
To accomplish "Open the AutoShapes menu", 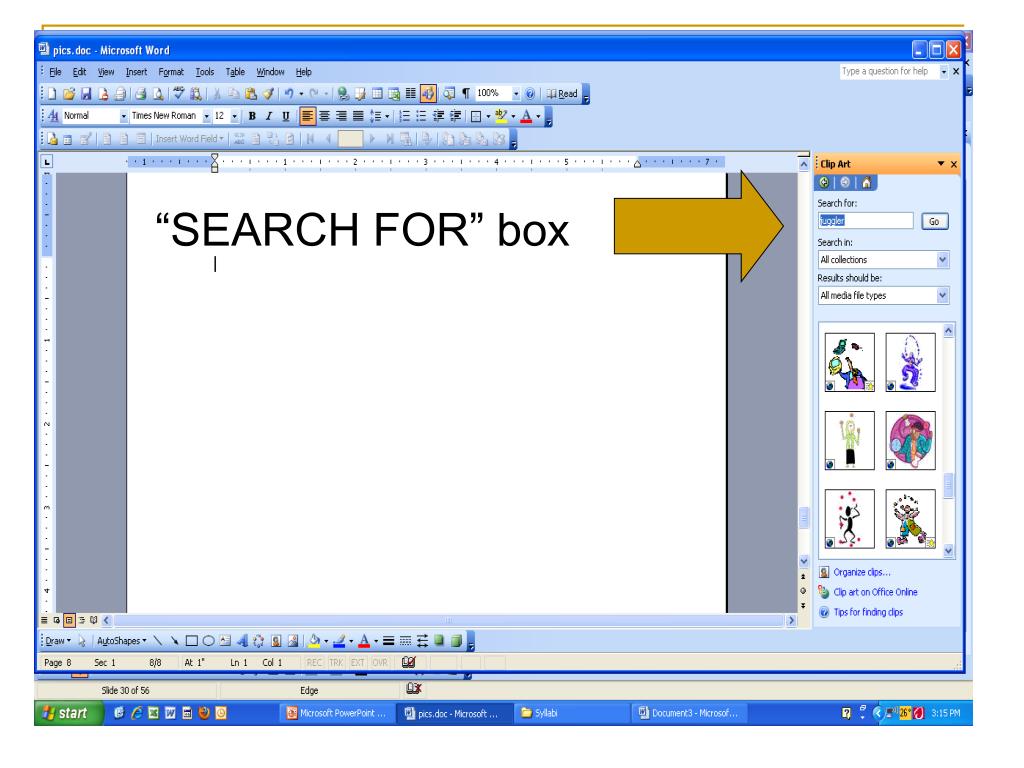I will click(121, 641).
